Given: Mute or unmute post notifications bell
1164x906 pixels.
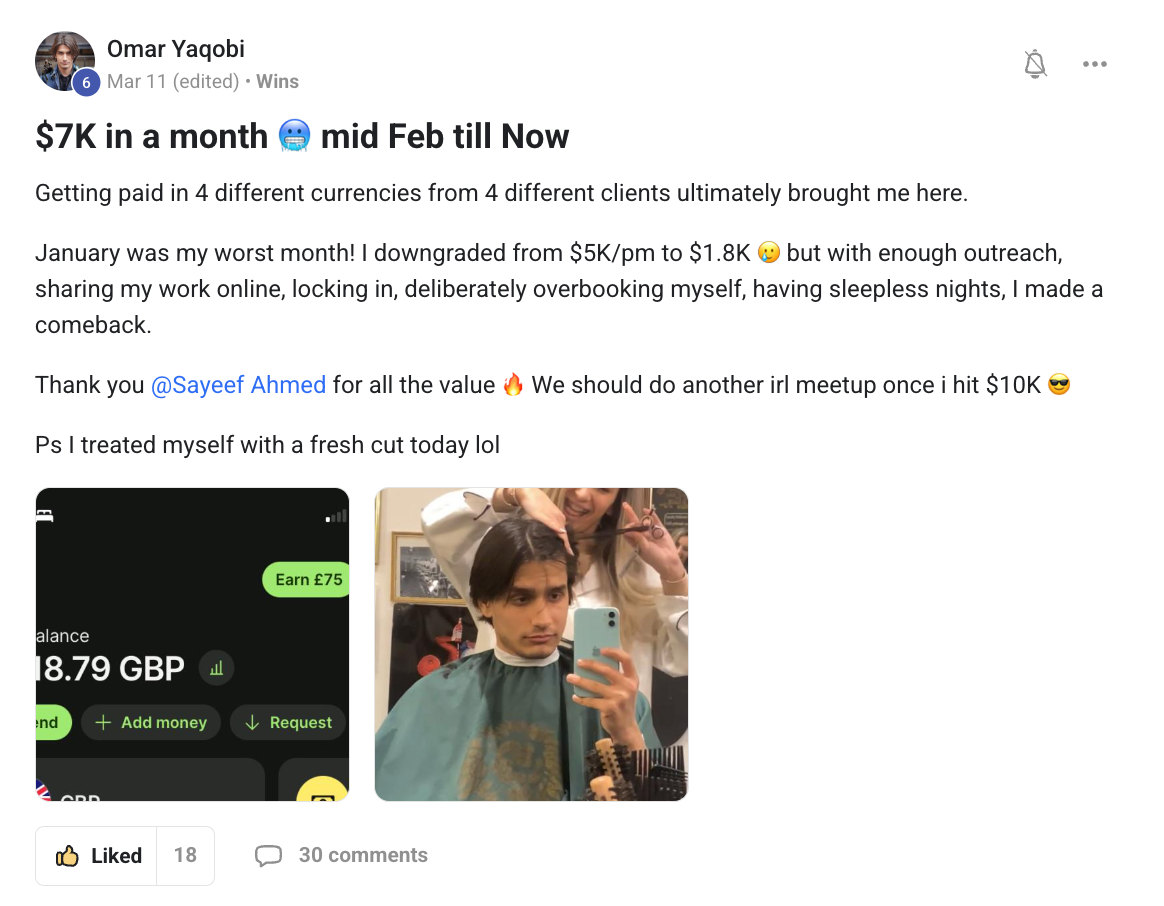Looking at the screenshot, I should pyautogui.click(x=1035, y=65).
